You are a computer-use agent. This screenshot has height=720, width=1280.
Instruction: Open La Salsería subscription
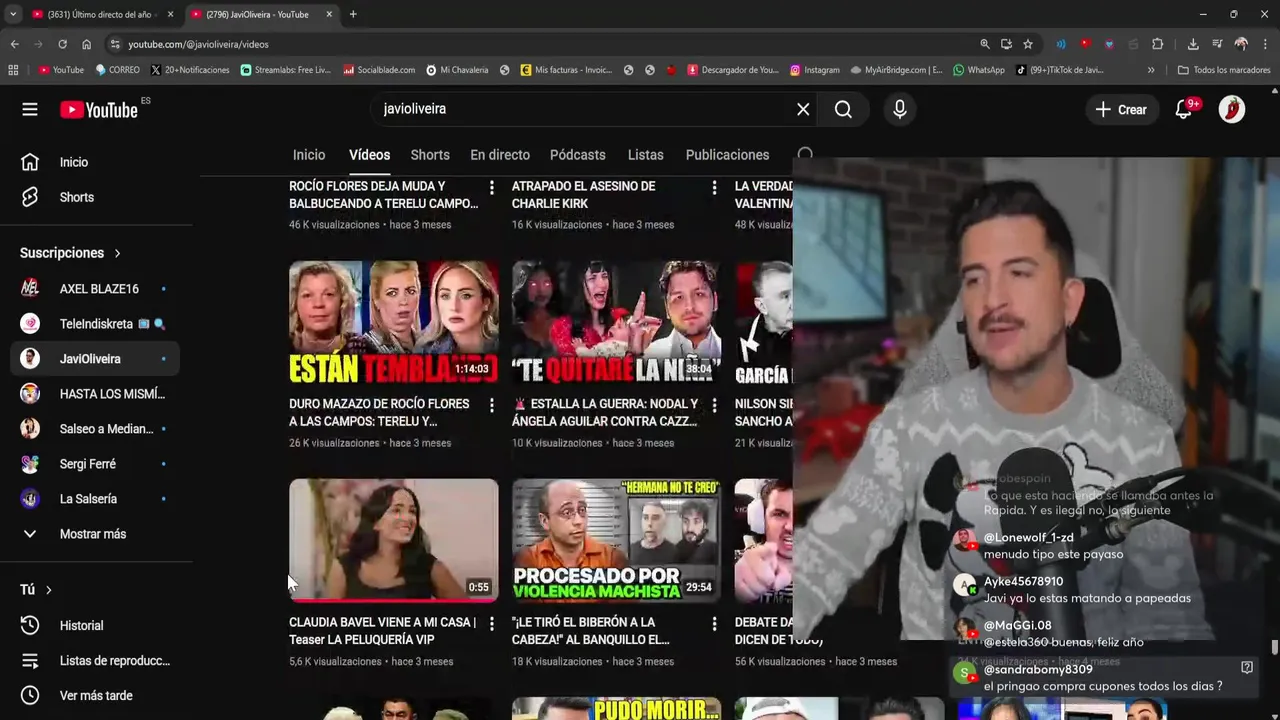[x=97, y=499]
